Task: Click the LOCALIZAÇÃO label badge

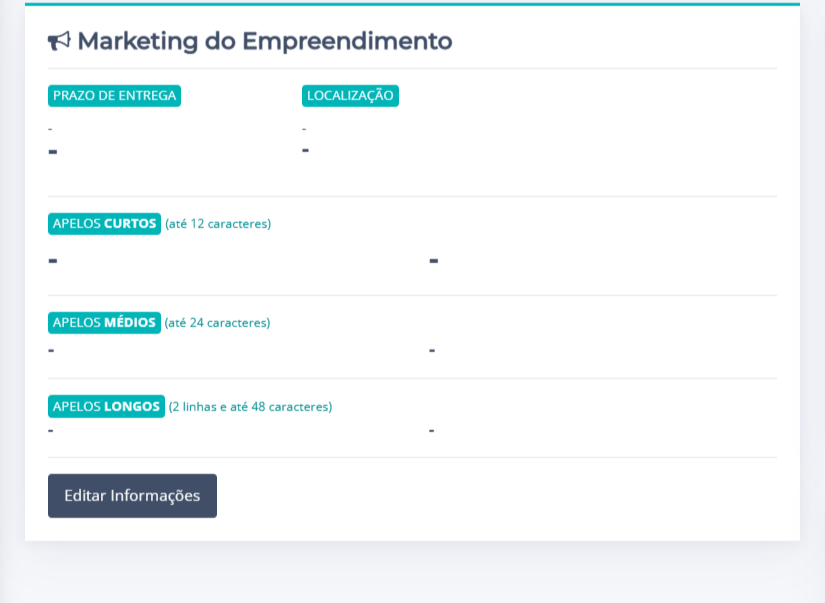Action: point(350,96)
